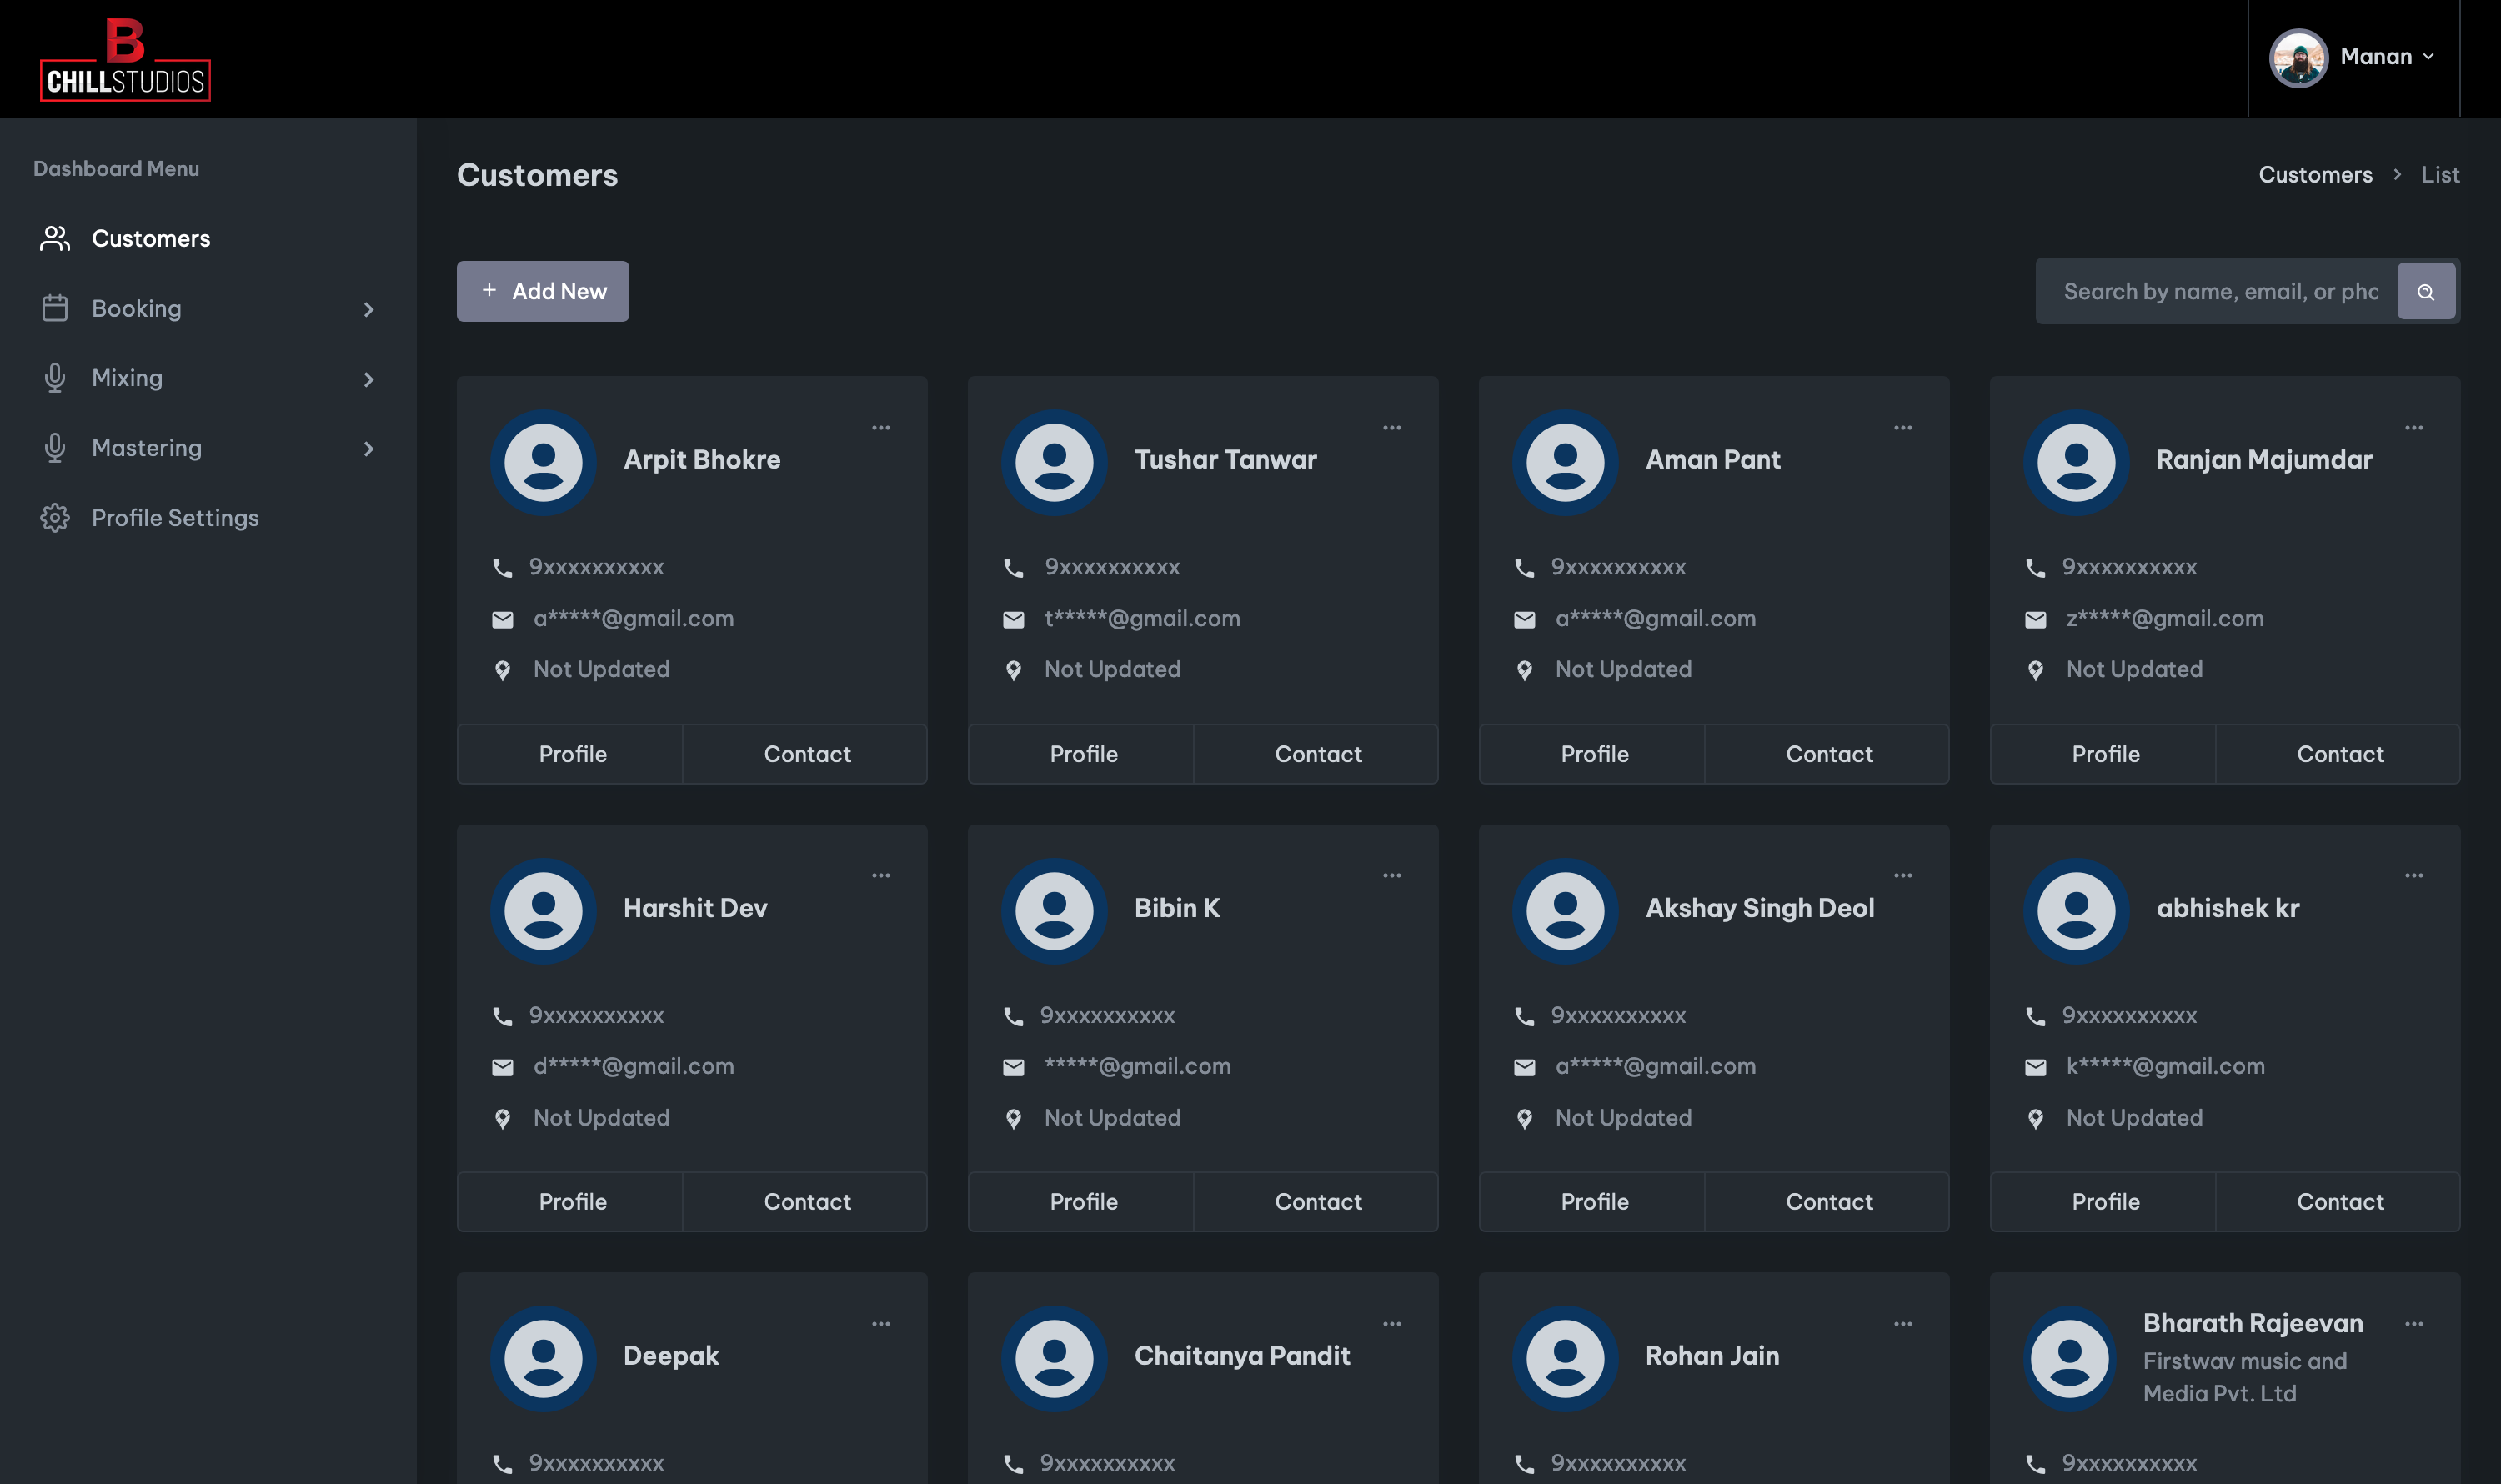
Task: Click the Booking calendar icon
Action: (x=55, y=308)
